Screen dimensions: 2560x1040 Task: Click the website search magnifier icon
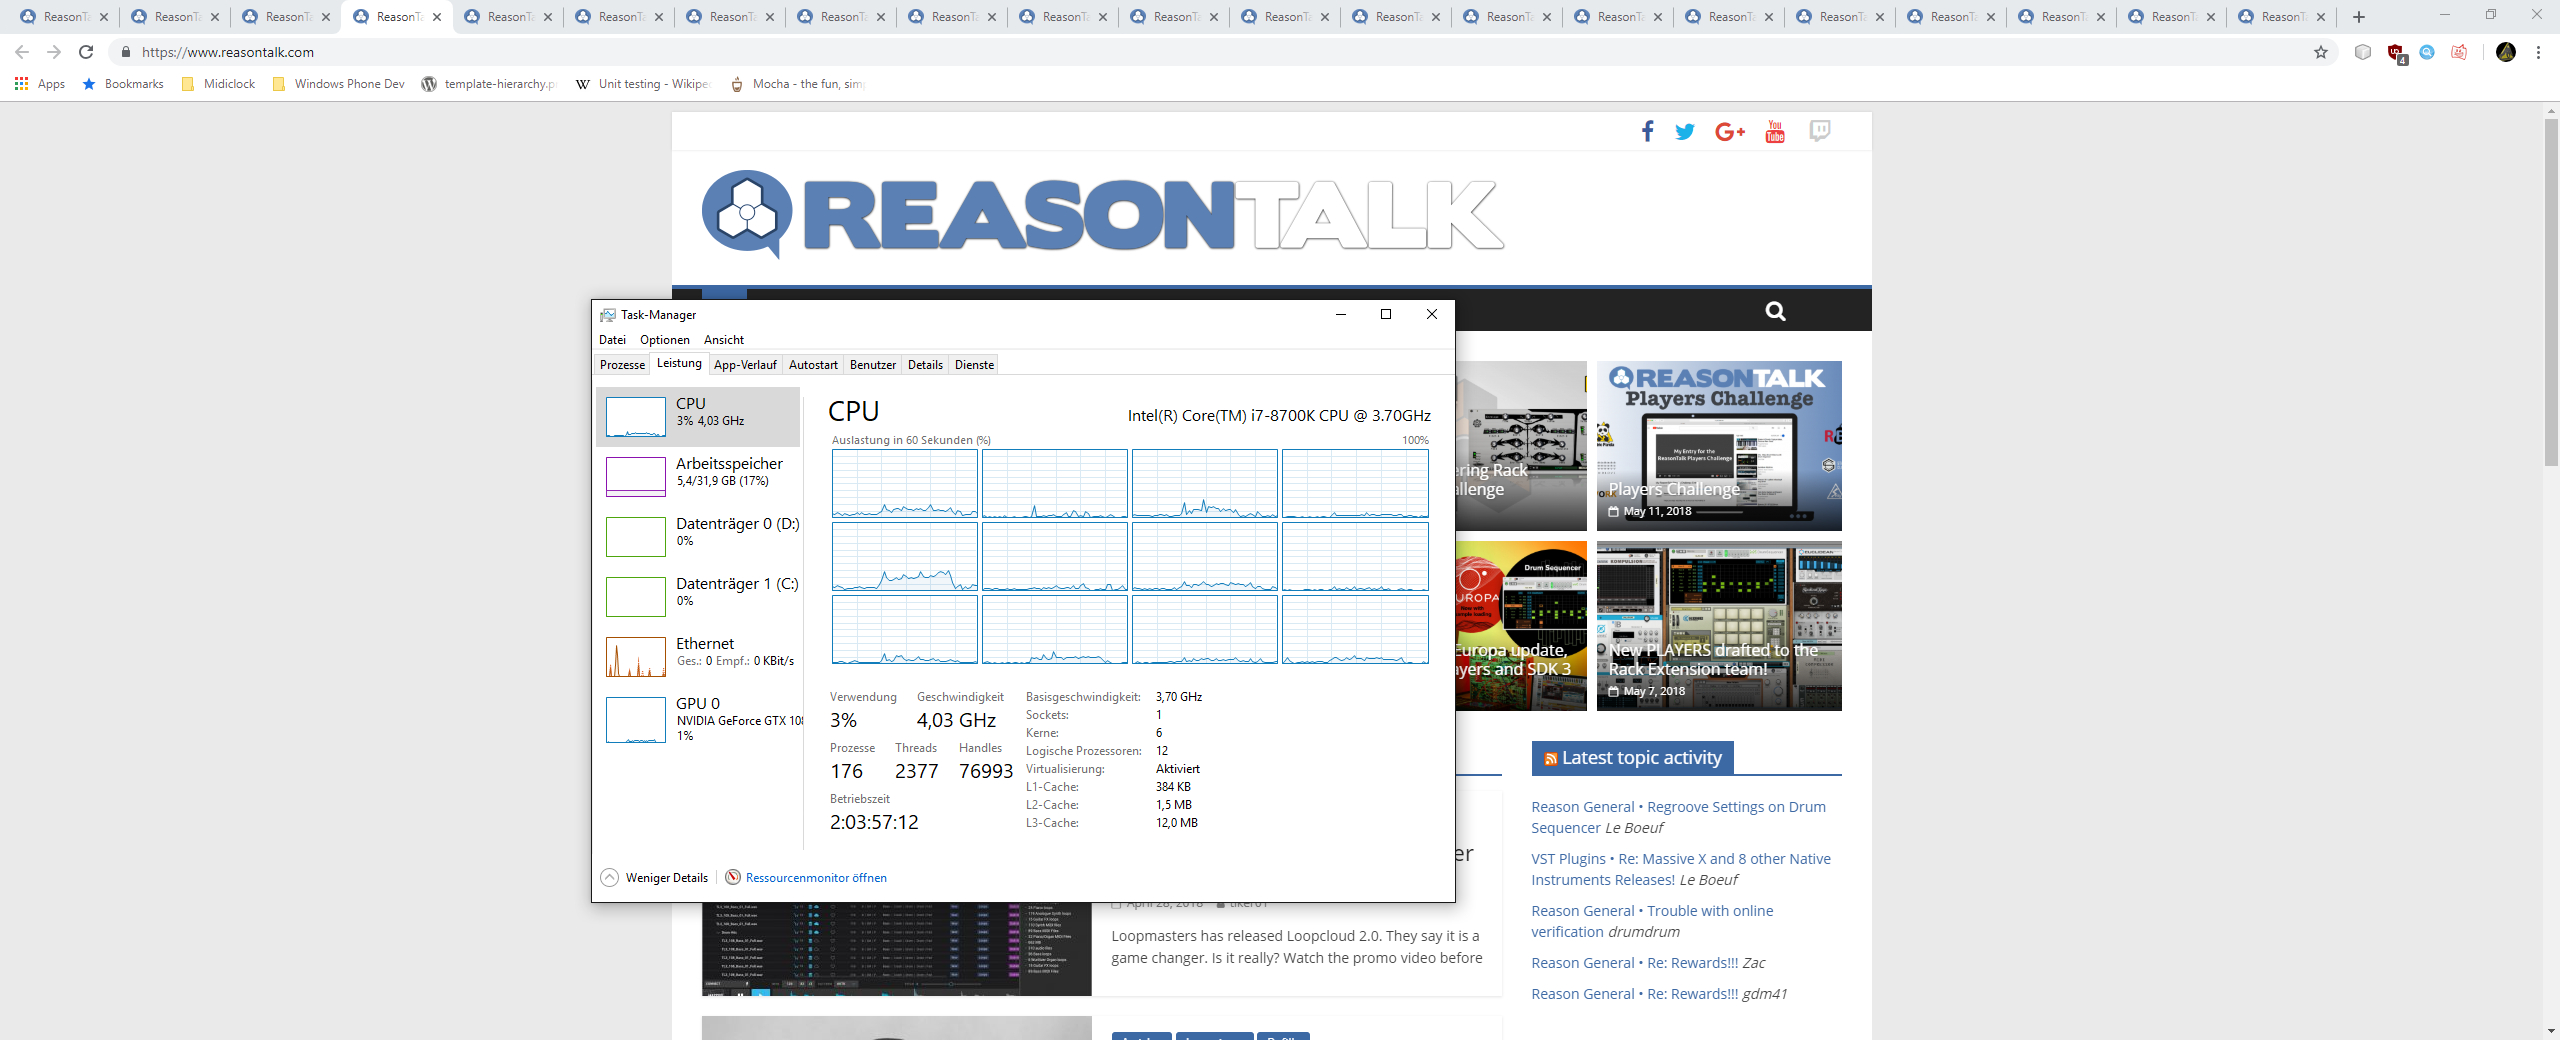[x=1775, y=311]
